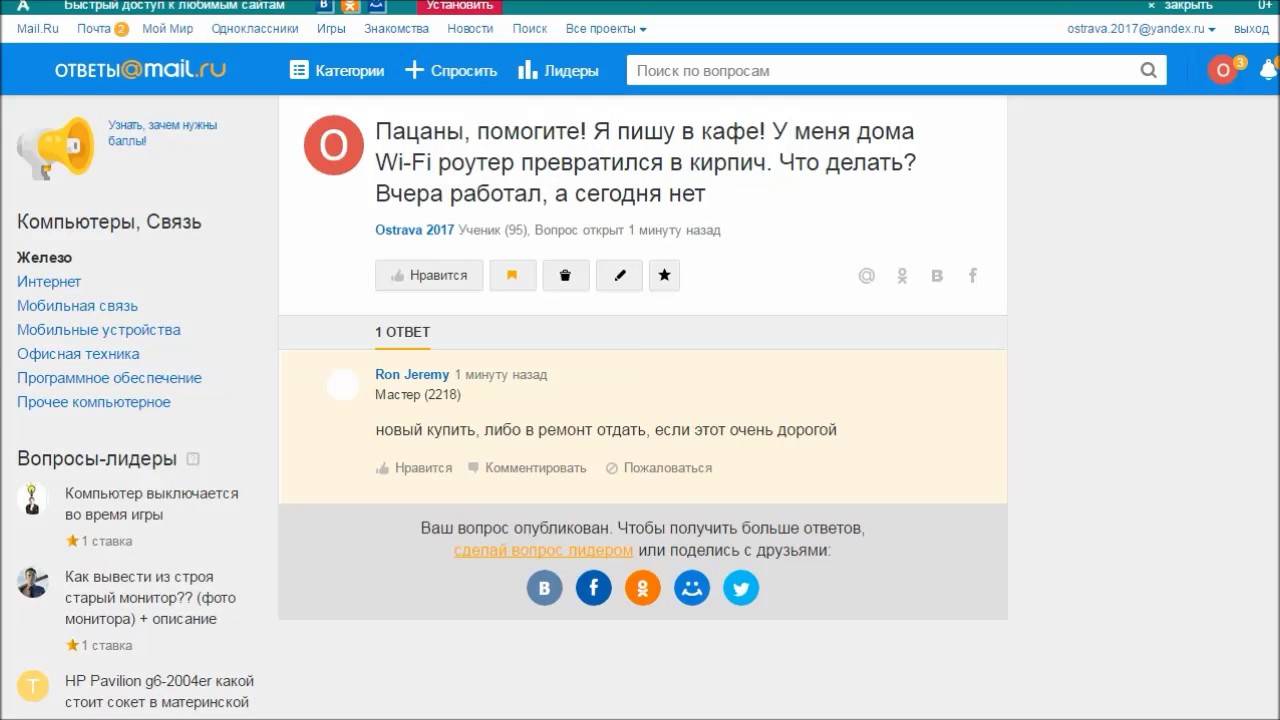
Task: Click the Мой Мир round share icon
Action: [692, 588]
